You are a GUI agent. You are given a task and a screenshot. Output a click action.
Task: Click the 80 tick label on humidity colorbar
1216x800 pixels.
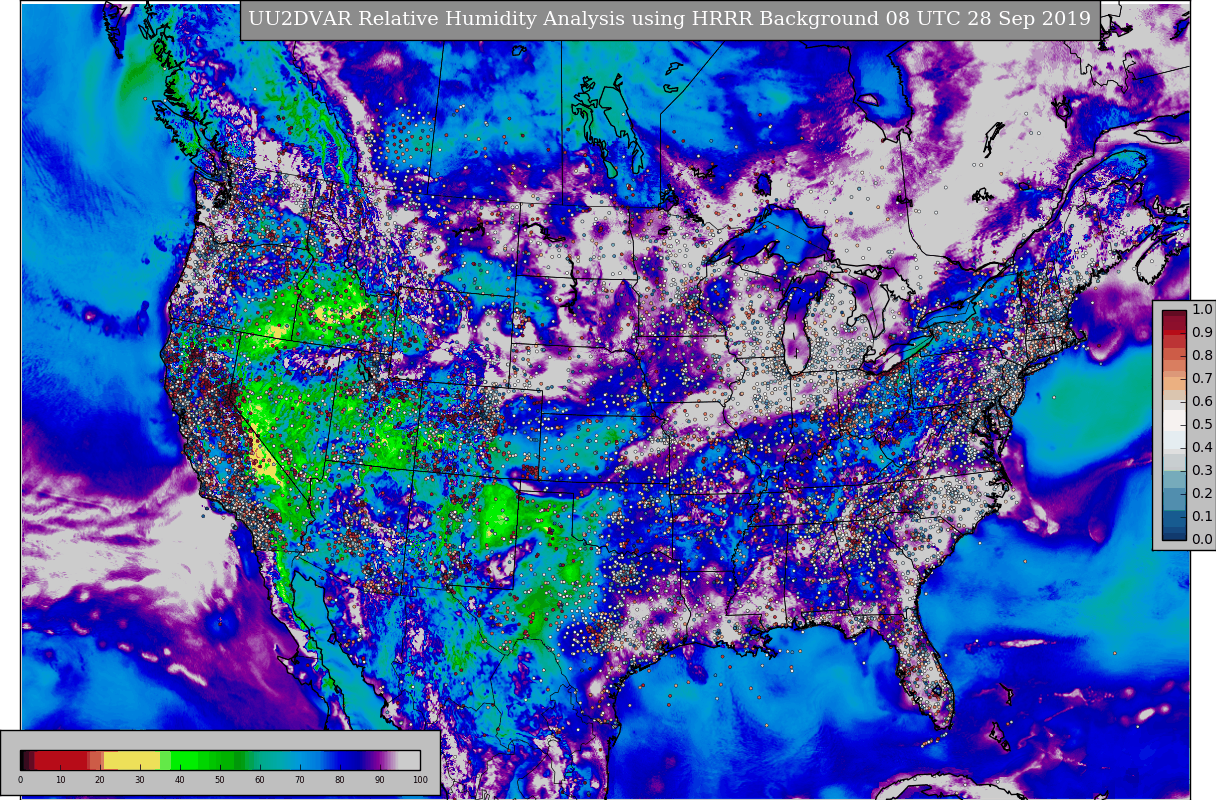coord(340,780)
